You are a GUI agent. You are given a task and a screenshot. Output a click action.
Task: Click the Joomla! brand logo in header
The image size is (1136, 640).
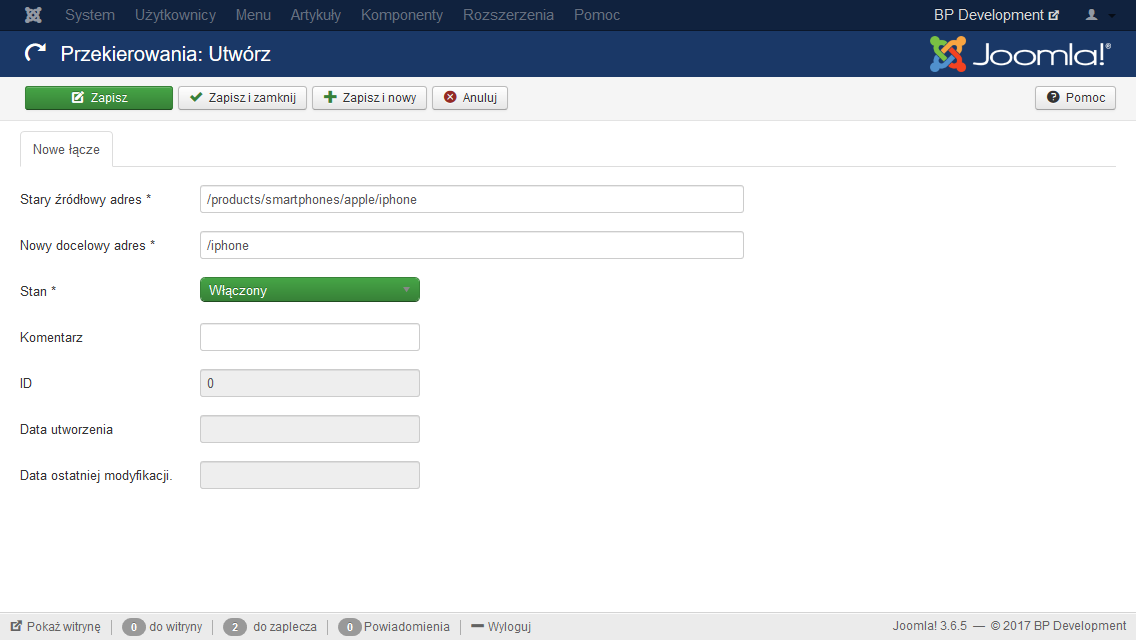pos(1020,54)
